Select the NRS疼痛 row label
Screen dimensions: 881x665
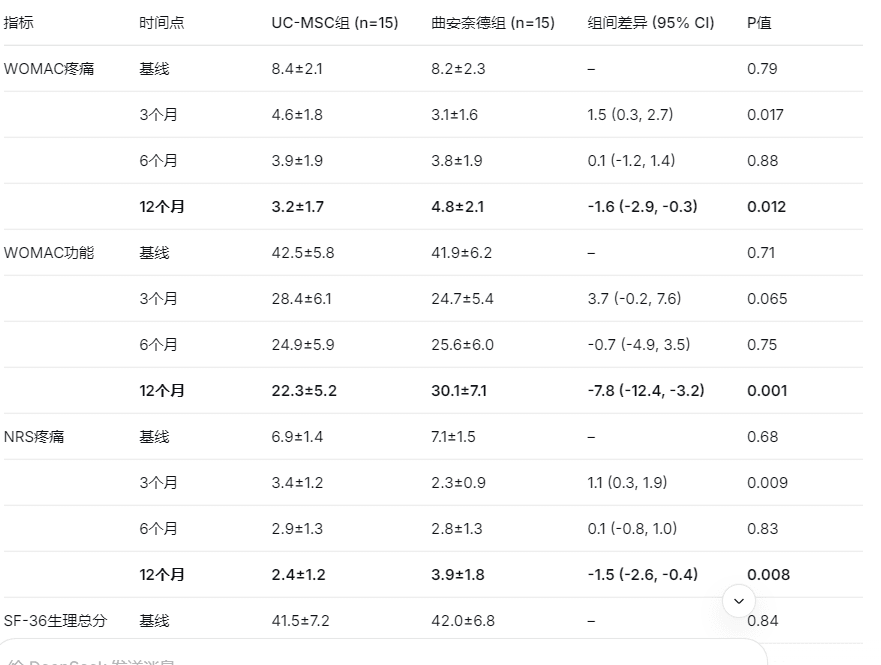[x=34, y=437]
